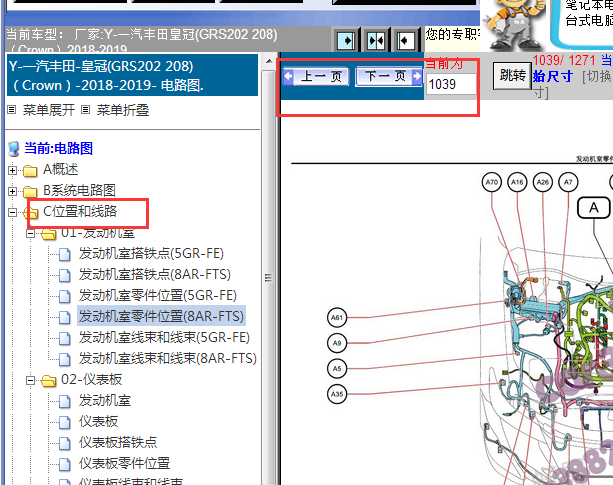The width and height of the screenshot is (613, 485).
Task: Click the 当前:电路图 computer icon
Action: tap(14, 149)
